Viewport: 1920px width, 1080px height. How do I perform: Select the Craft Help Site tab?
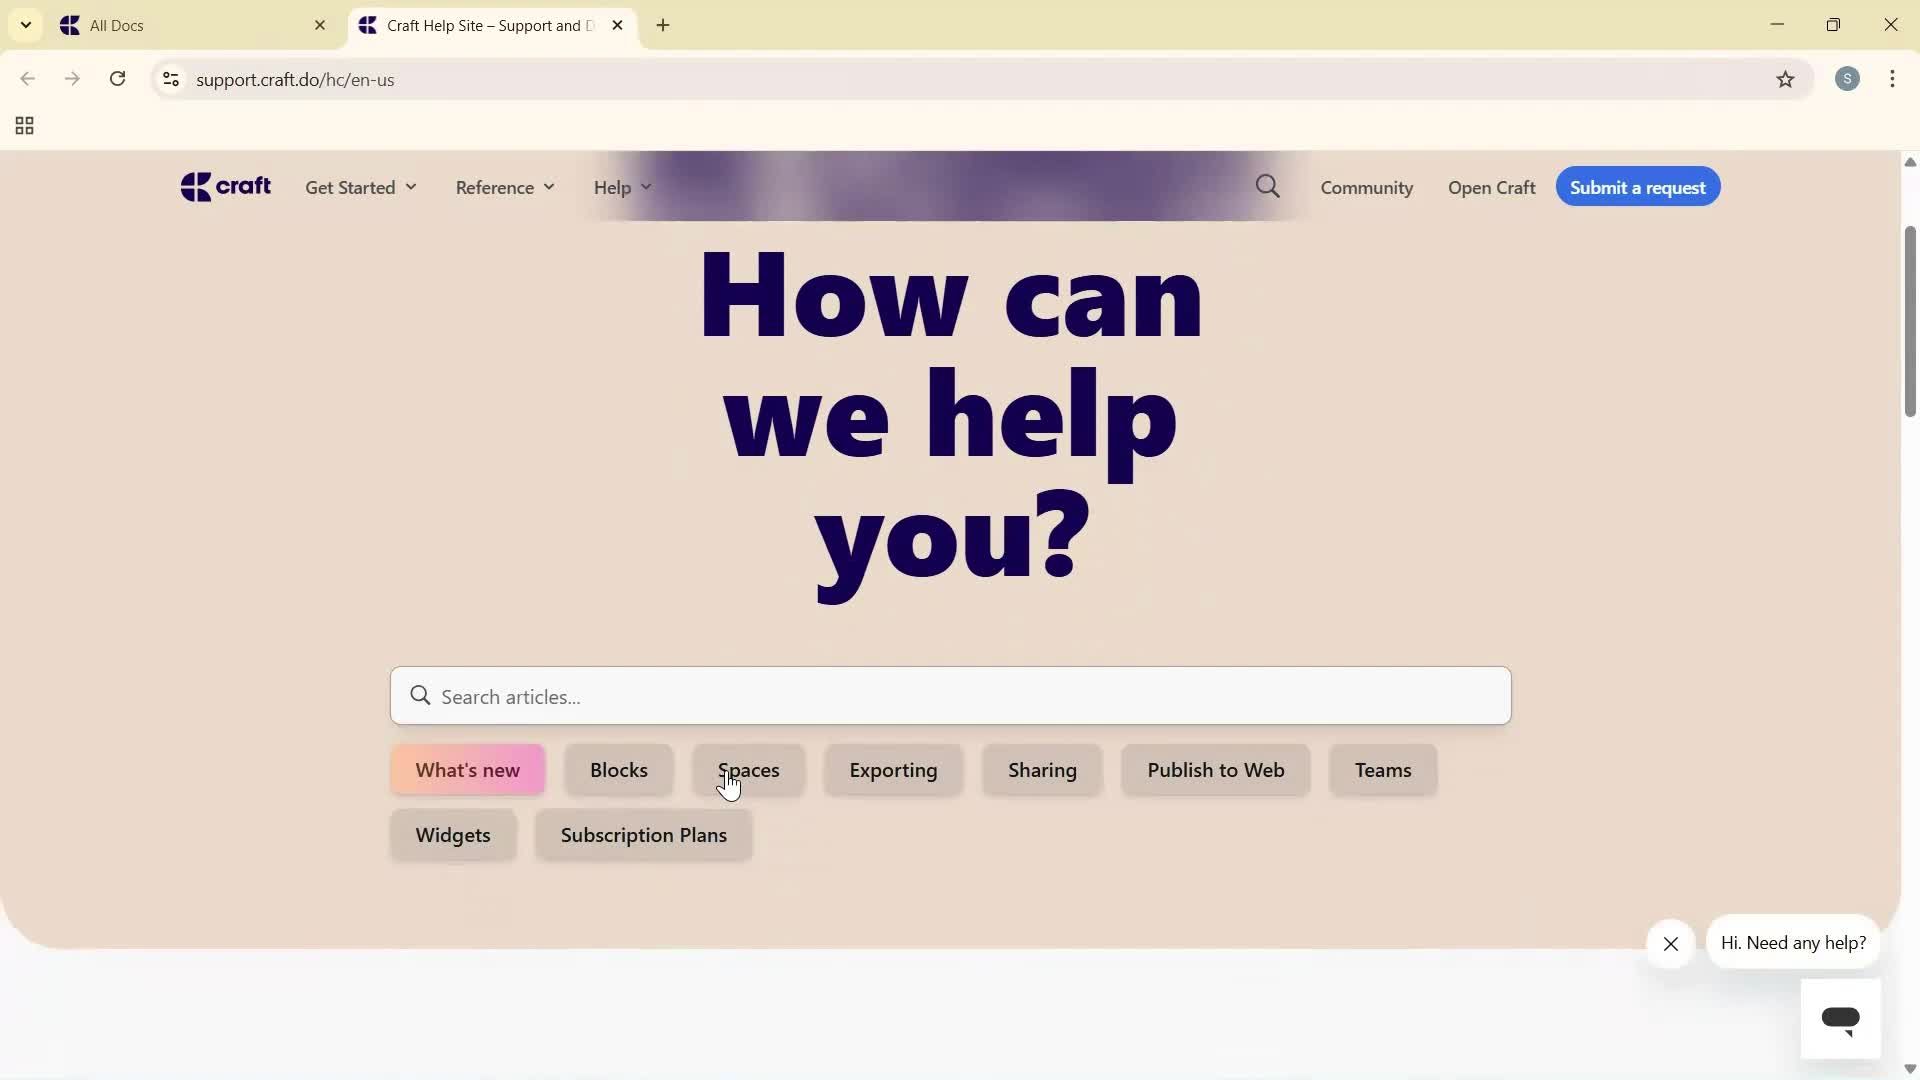[x=480, y=25]
